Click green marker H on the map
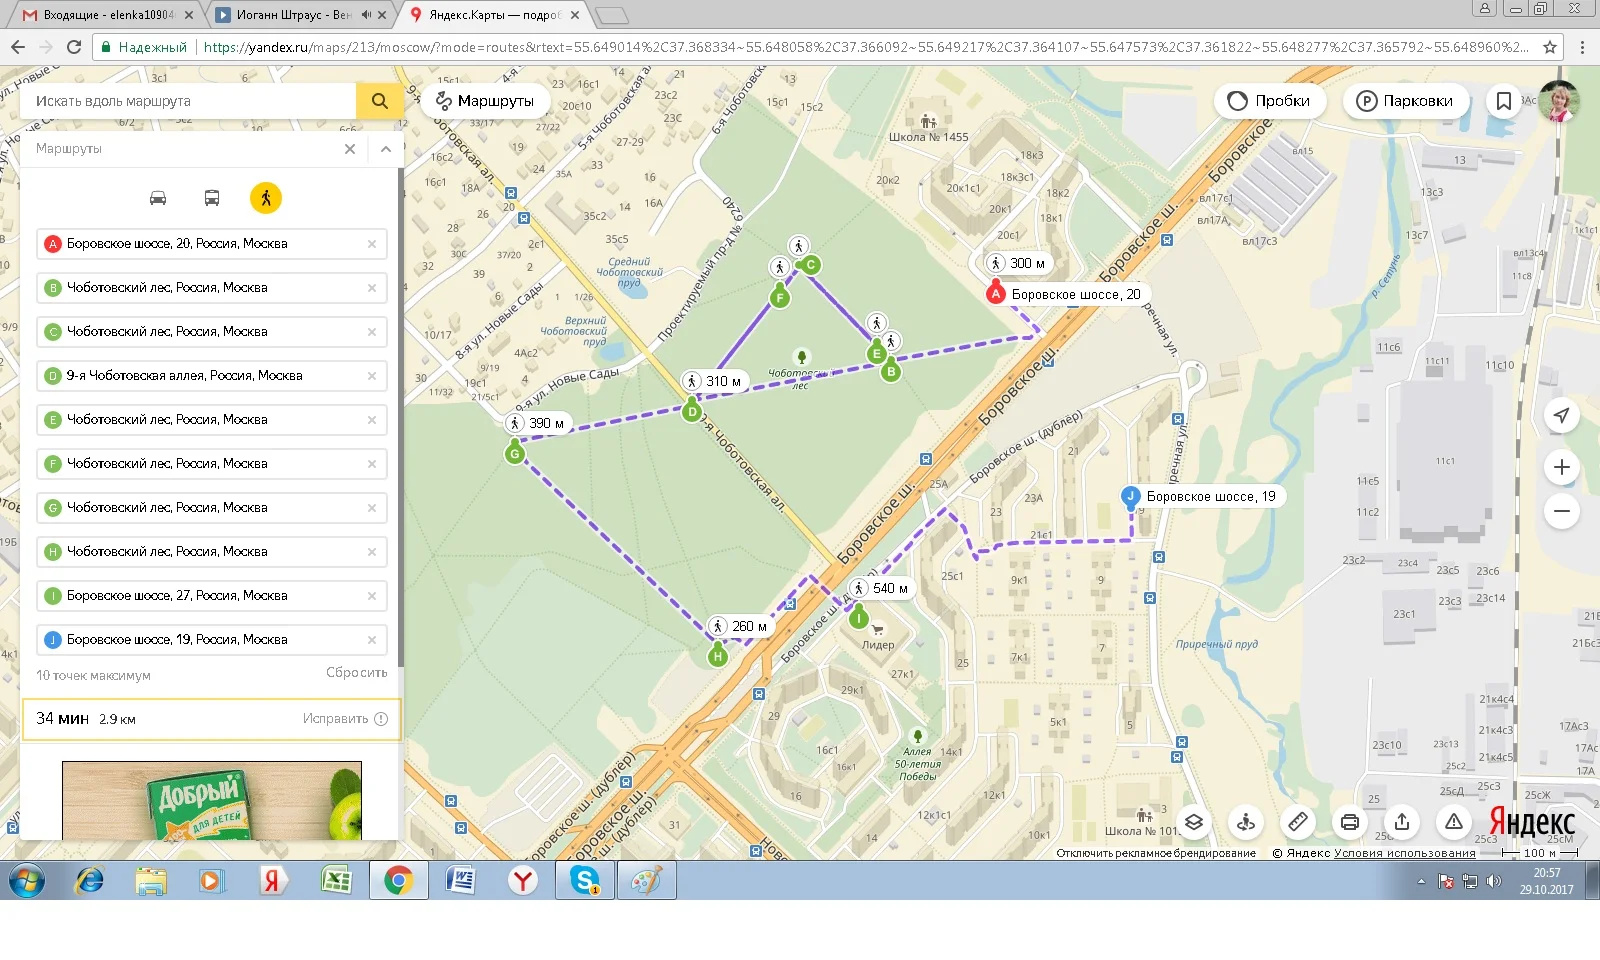The image size is (1600, 960). [x=717, y=655]
